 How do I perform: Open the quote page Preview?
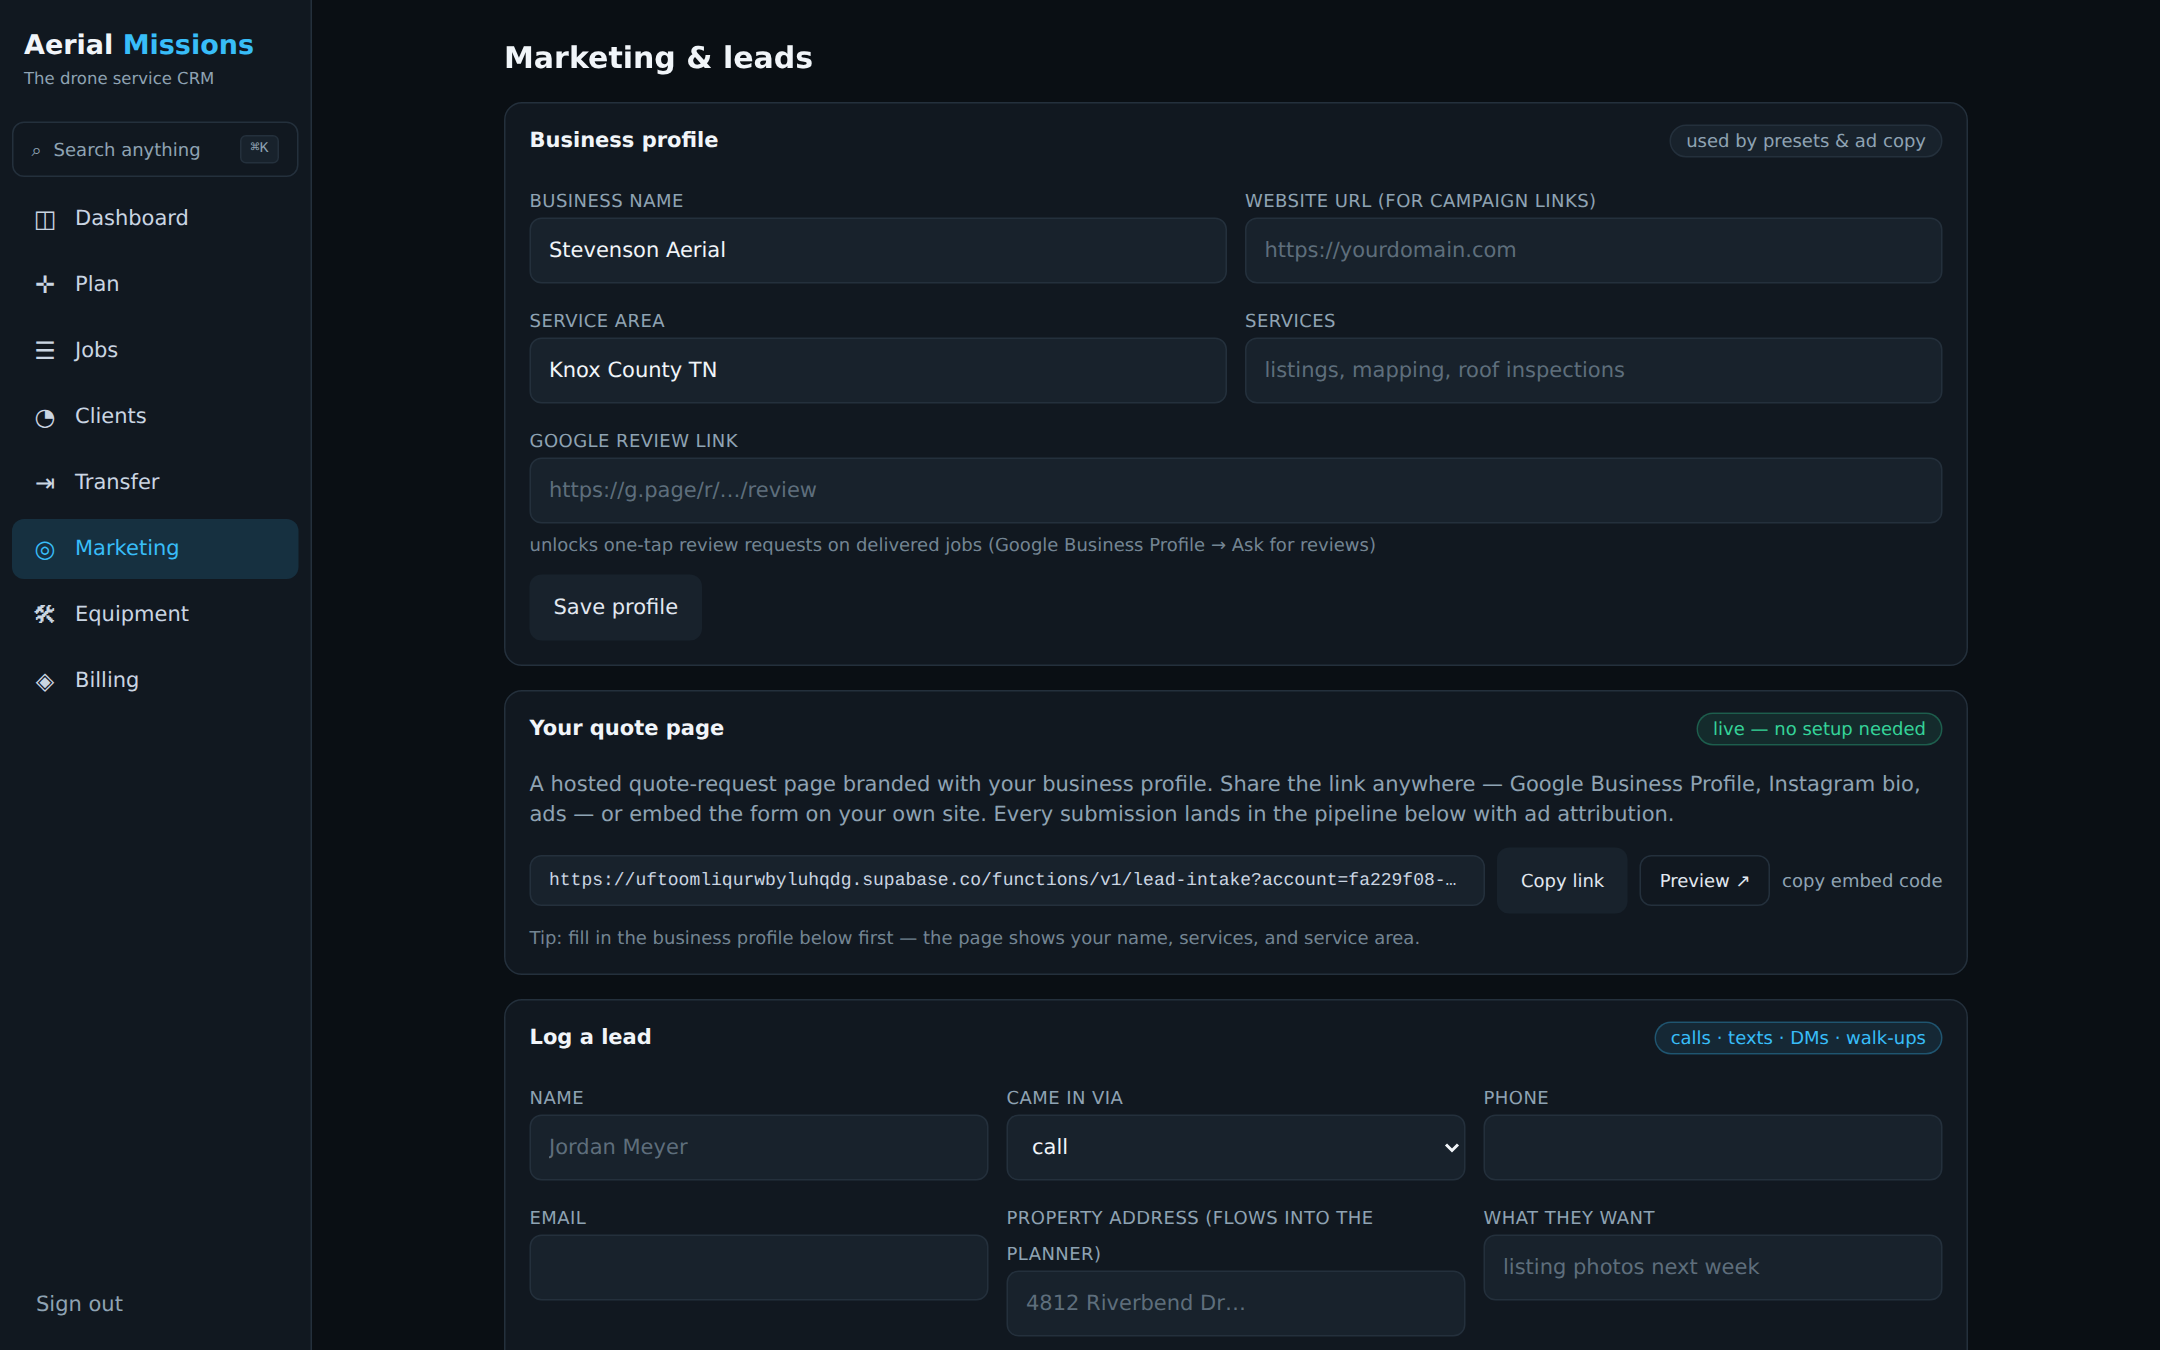1704,880
